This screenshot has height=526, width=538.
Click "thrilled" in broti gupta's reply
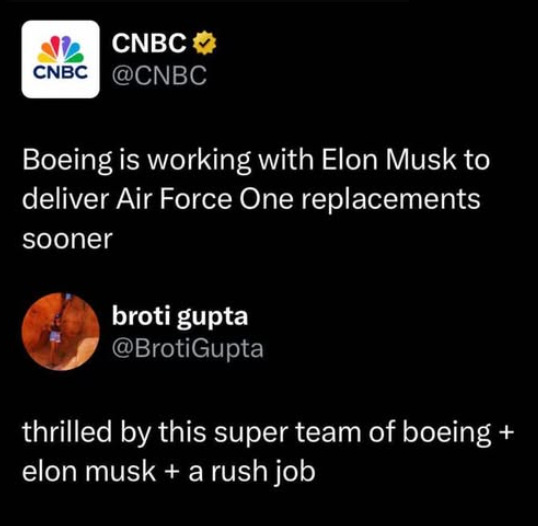(x=67, y=431)
